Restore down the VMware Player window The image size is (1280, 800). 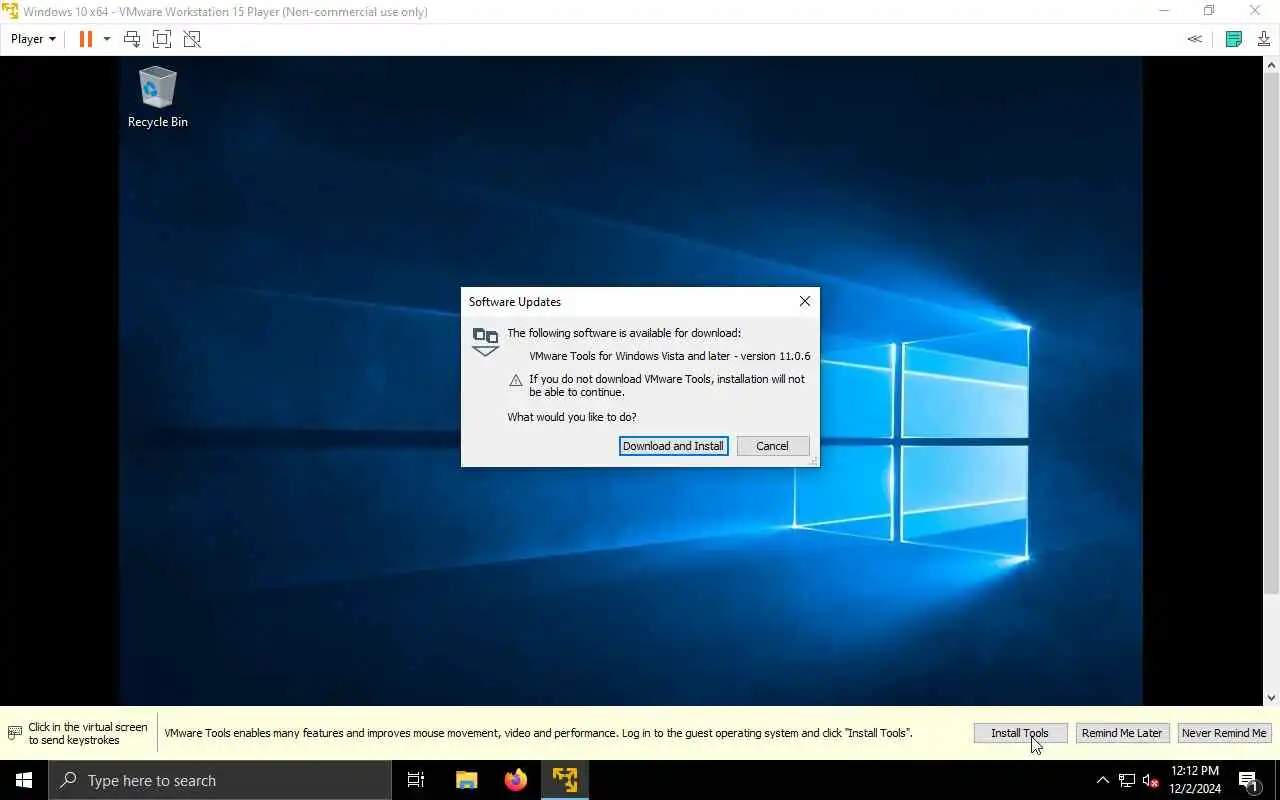tap(1209, 11)
